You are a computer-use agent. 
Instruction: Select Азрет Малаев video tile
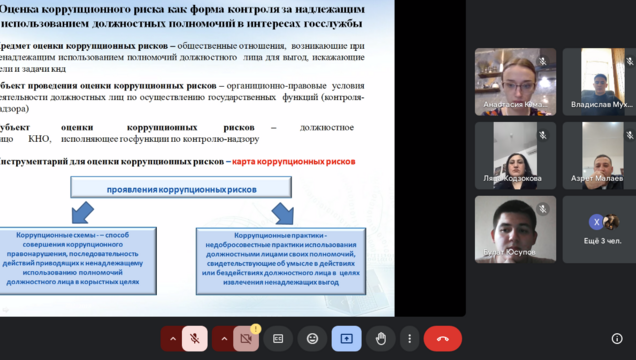[x=599, y=156]
